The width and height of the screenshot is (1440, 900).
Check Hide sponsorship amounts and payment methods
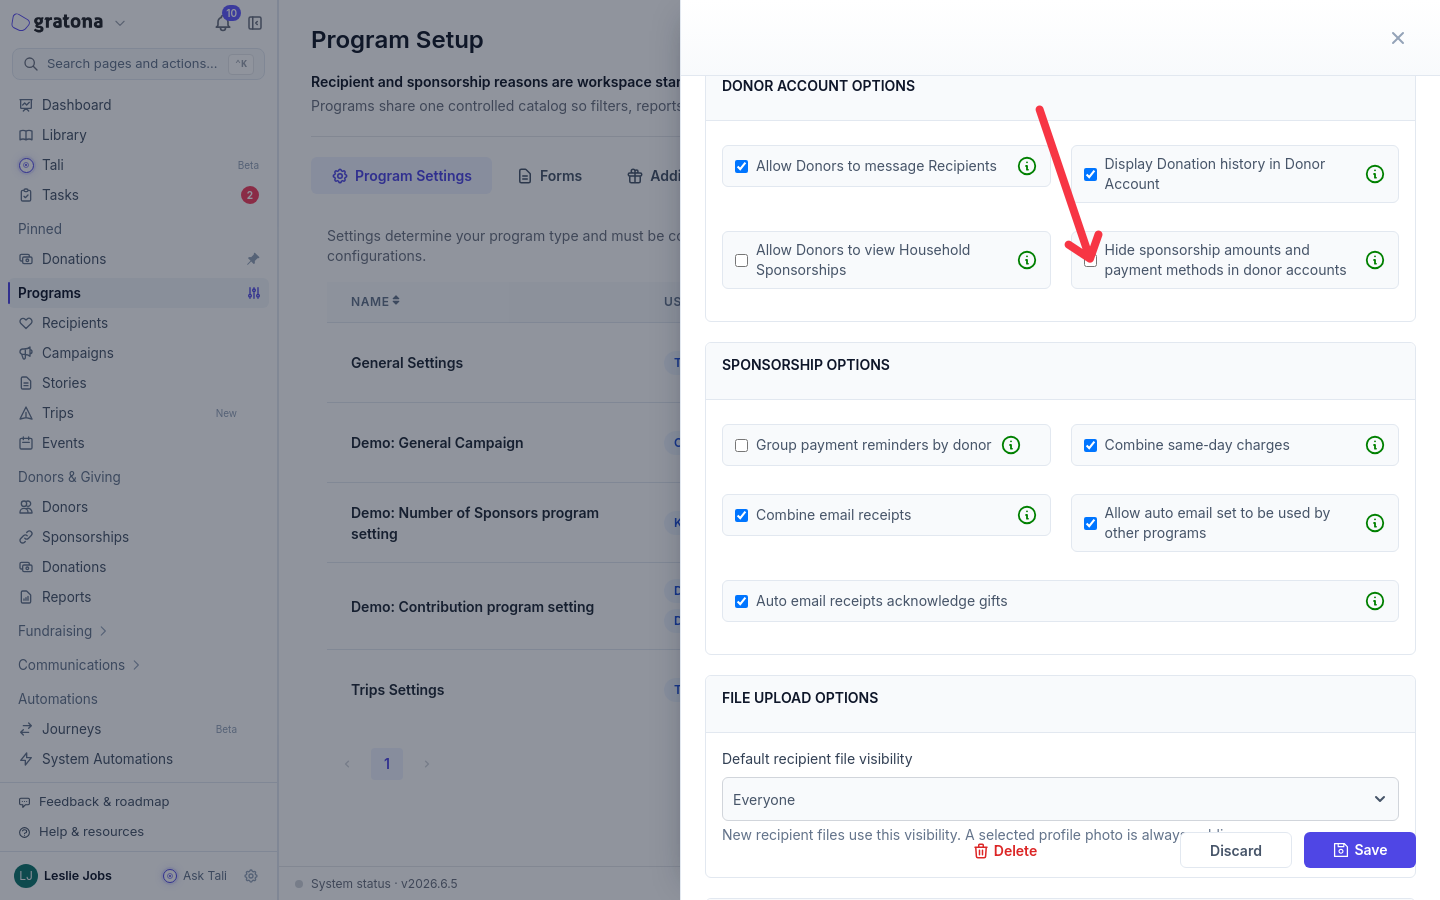tap(1090, 260)
